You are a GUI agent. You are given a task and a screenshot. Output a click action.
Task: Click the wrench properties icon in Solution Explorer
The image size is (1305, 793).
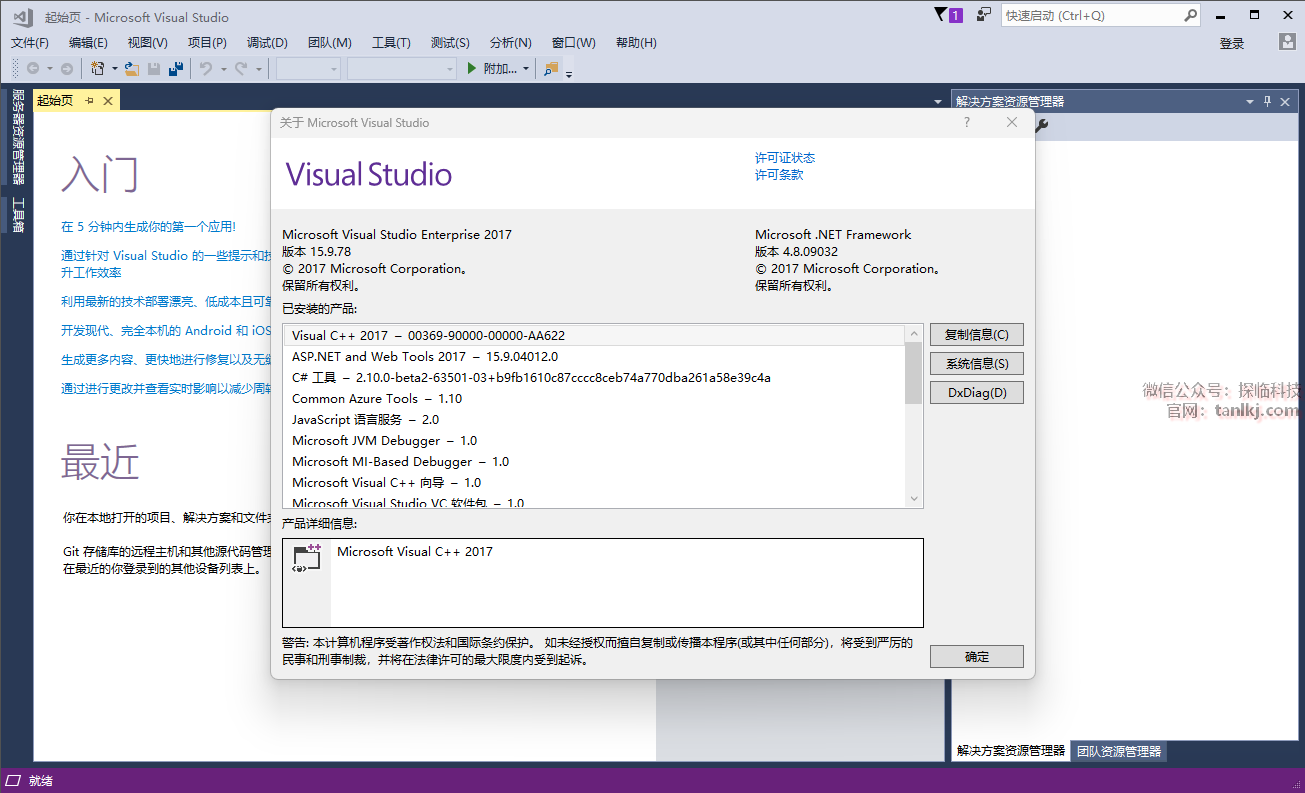pos(1041,125)
